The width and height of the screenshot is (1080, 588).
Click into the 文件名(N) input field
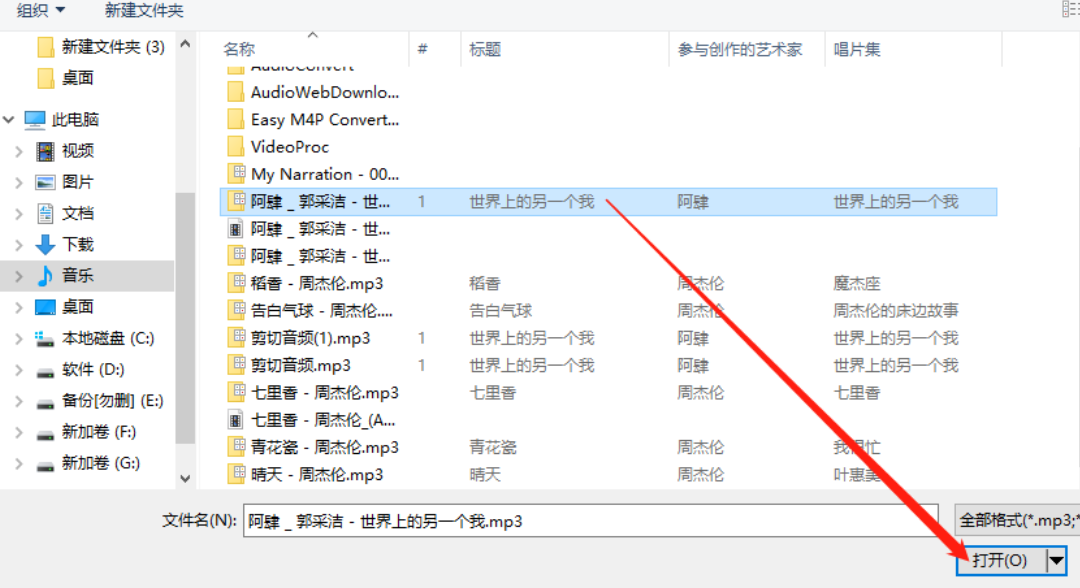[x=590, y=521]
